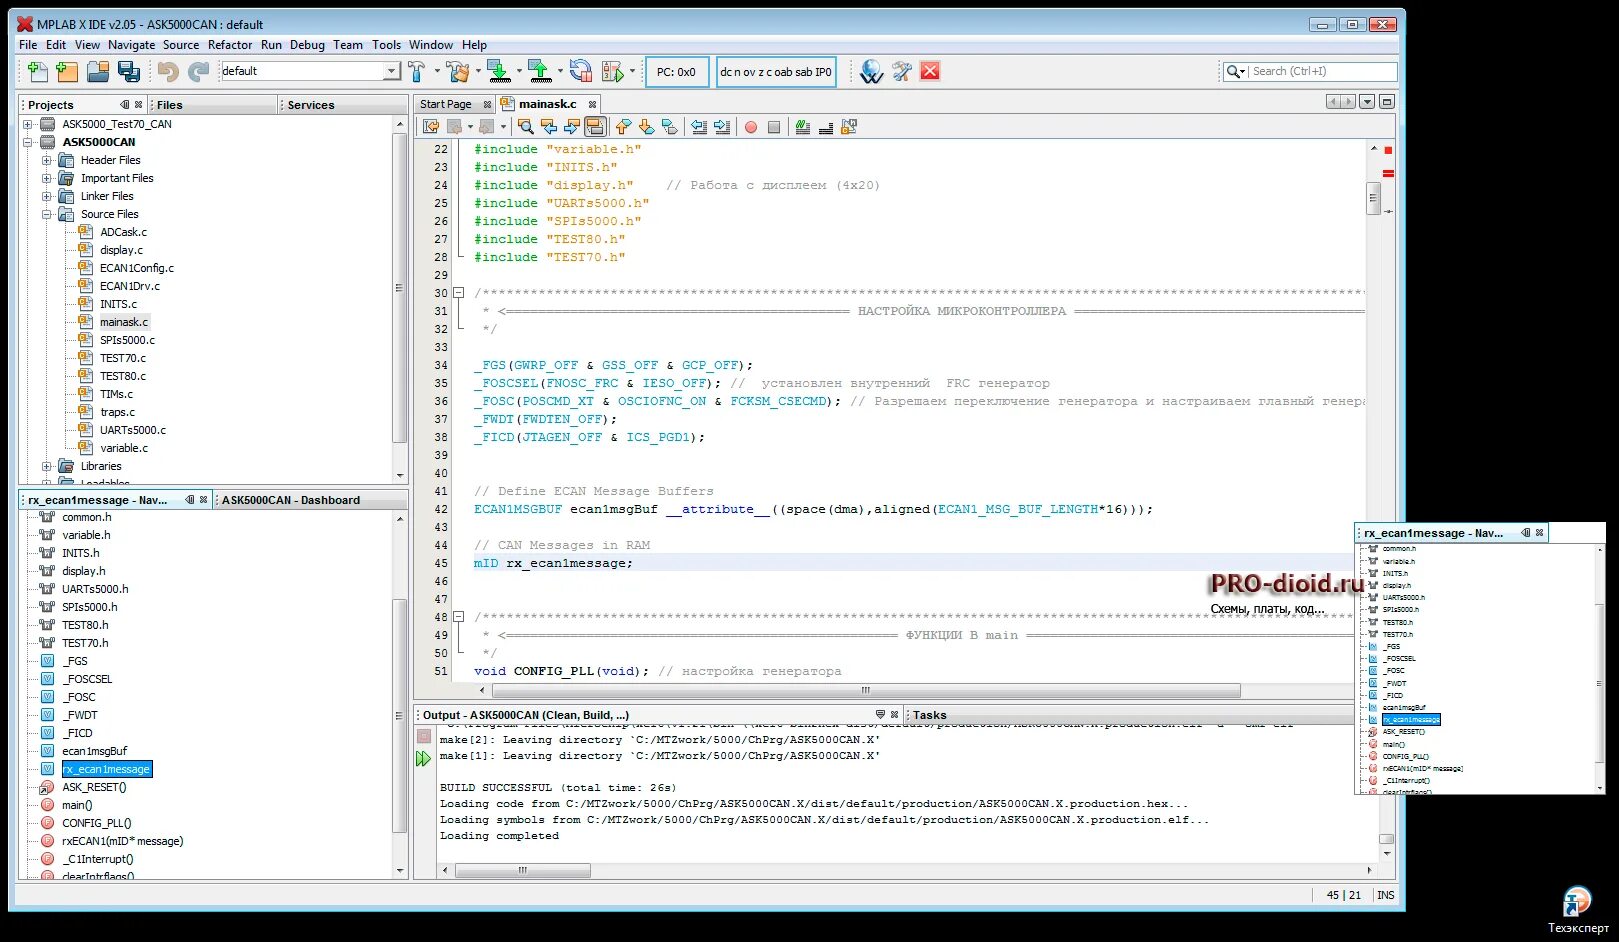Image resolution: width=1619 pixels, height=942 pixels.
Task: Select rxECAN1(mID* message) in the Navigator
Action: pyautogui.click(x=122, y=841)
